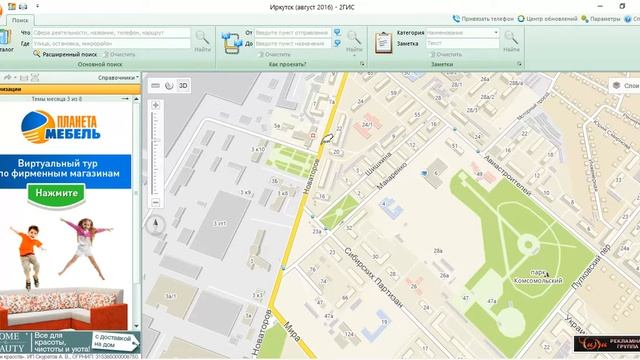This screenshot has width=640, height=360.
Task: Expand Заметки group launcher
Action: click(x=519, y=64)
